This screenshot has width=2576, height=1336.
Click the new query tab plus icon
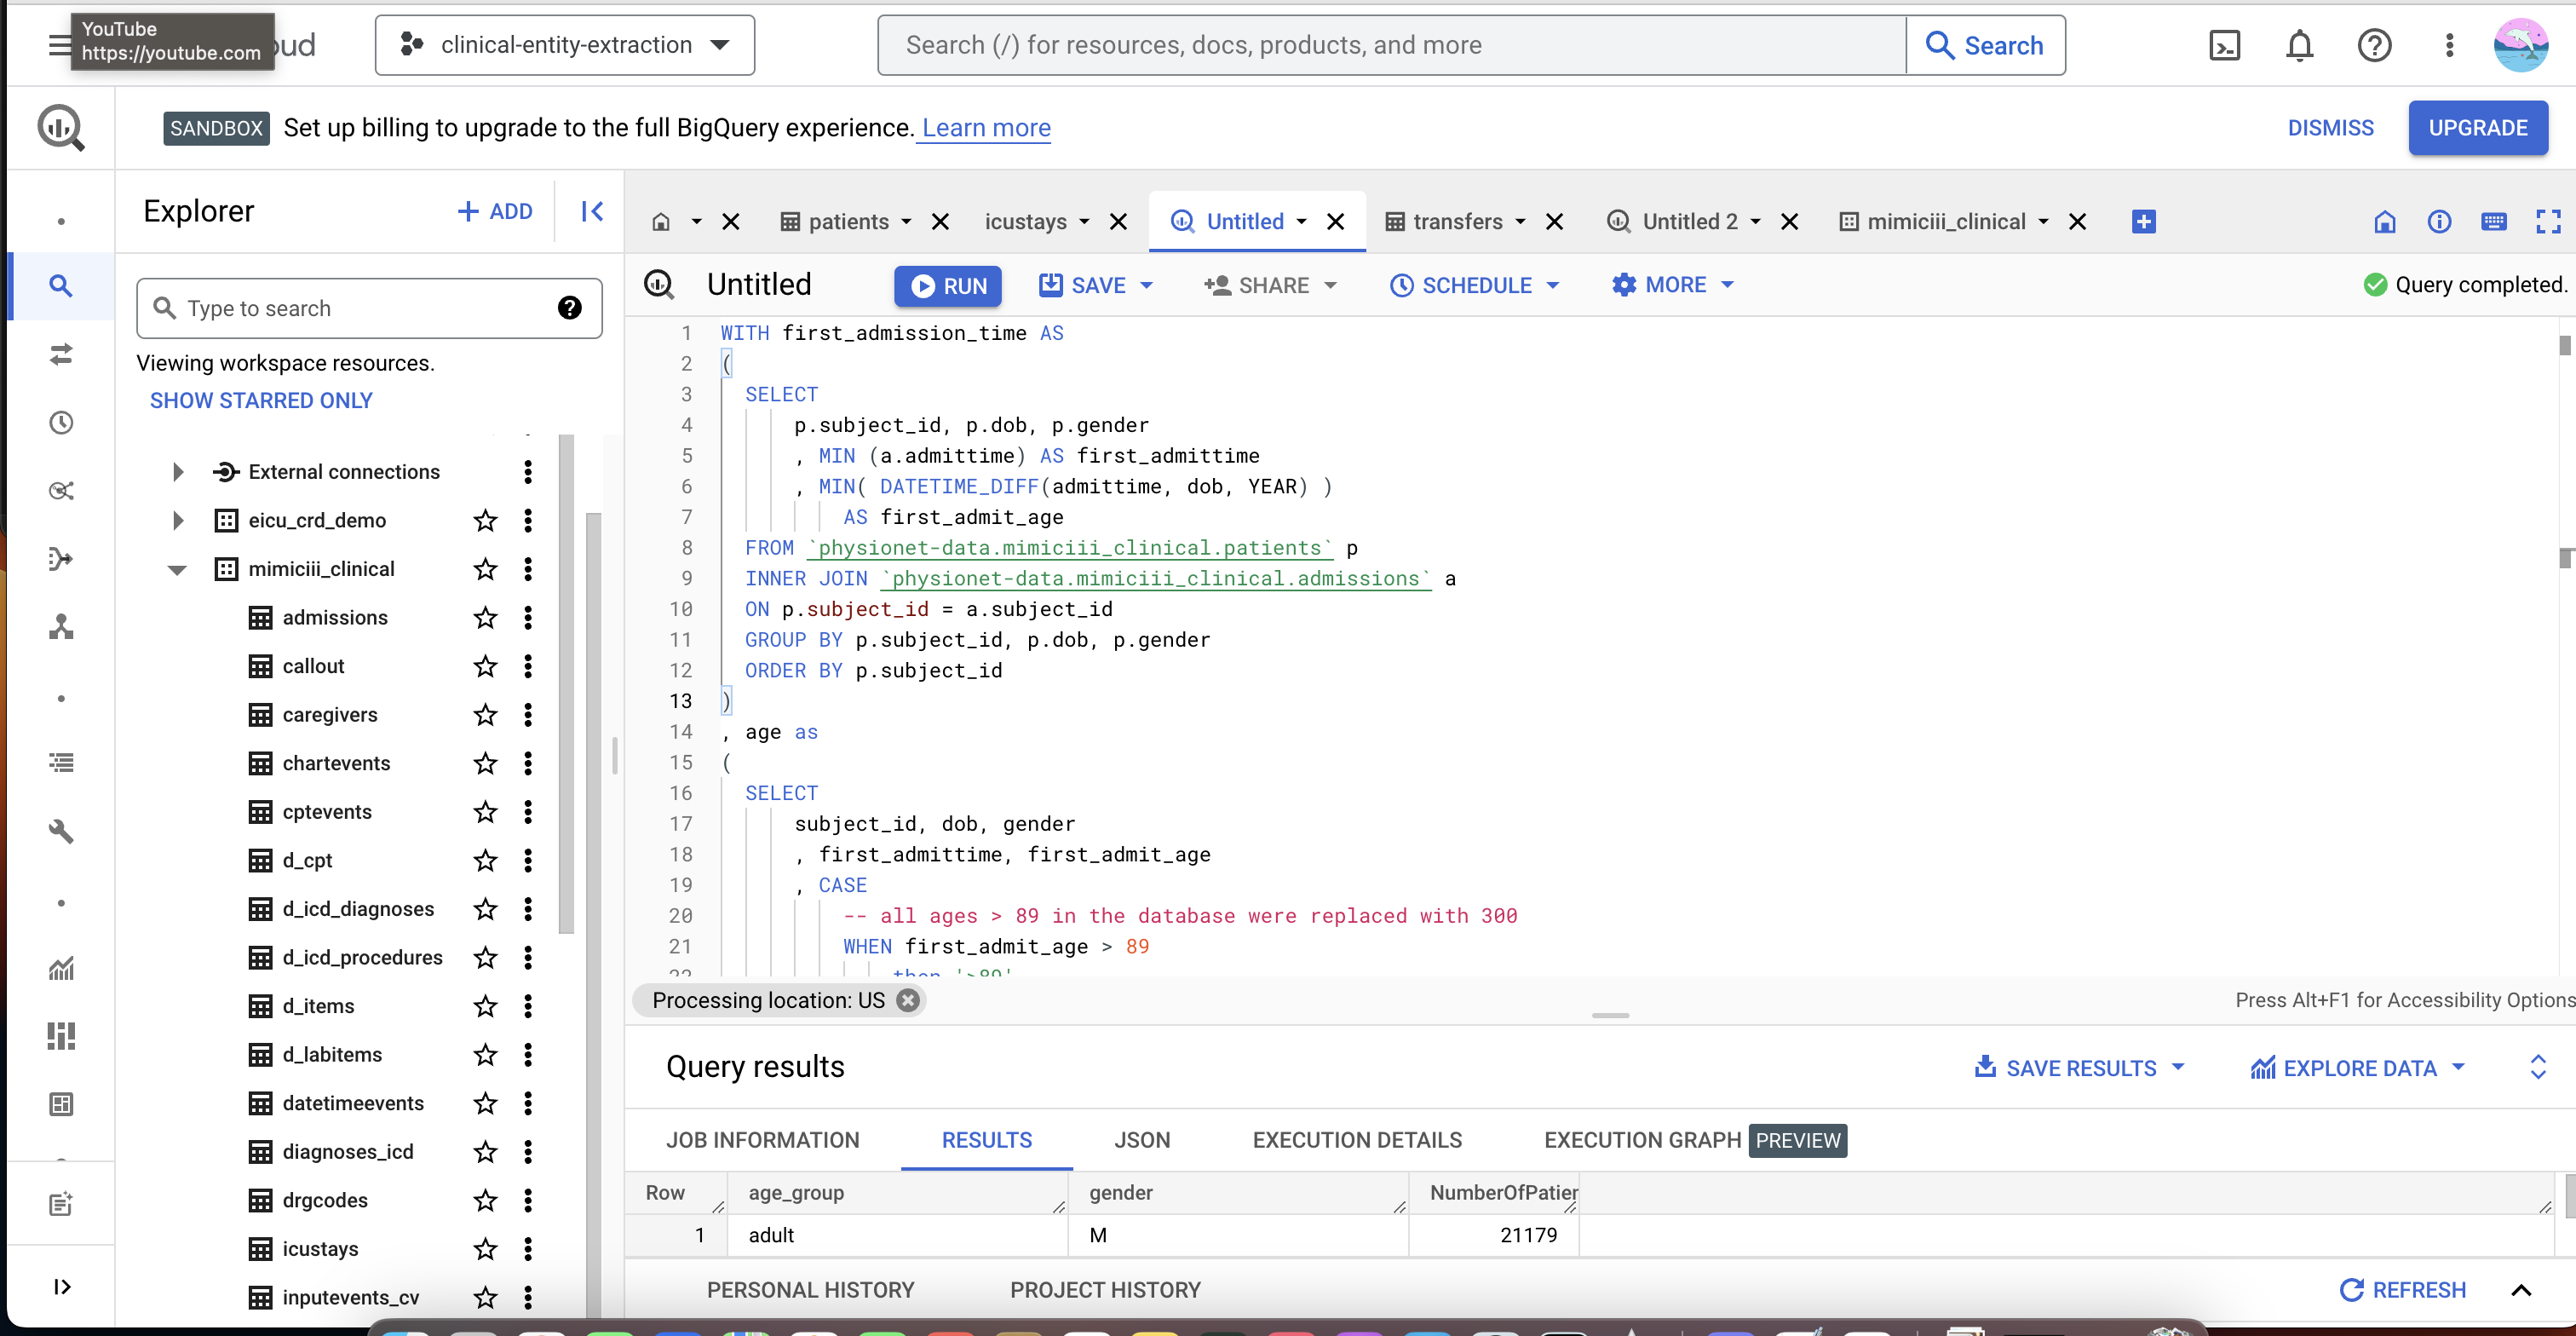pos(2143,222)
